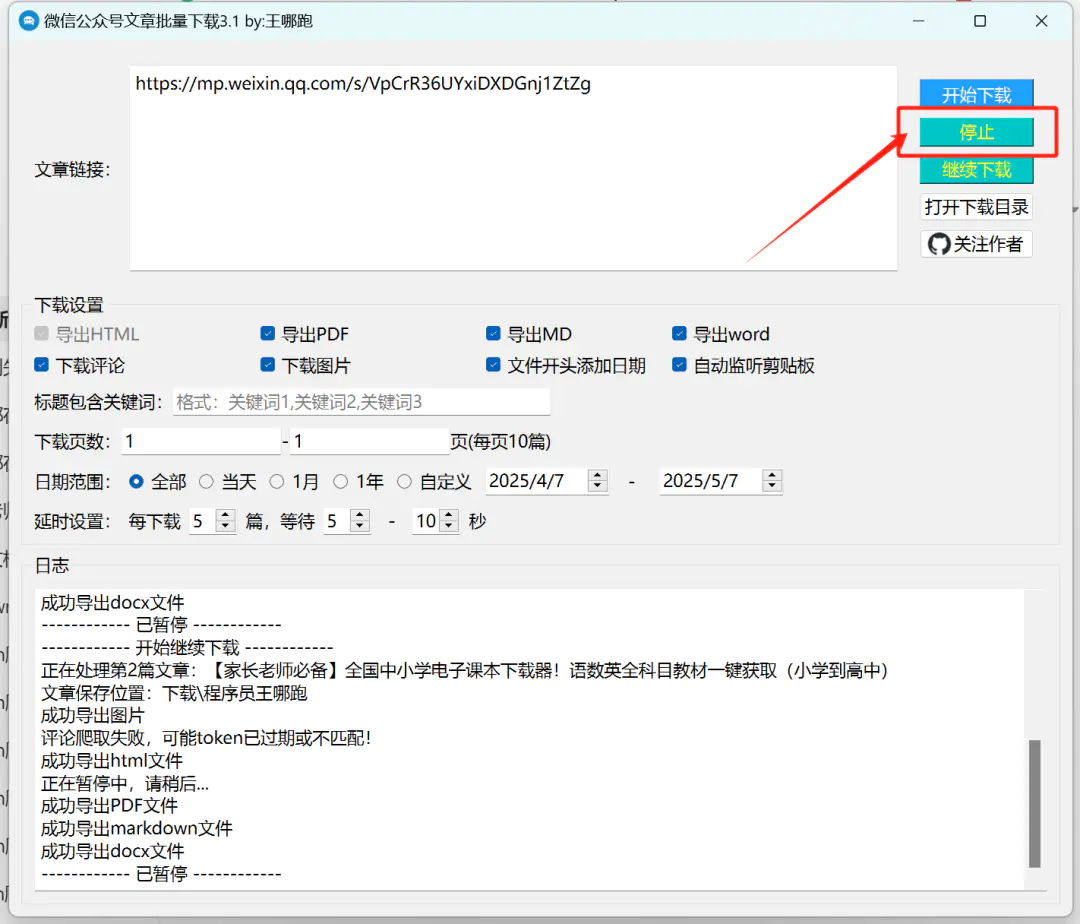The image size is (1080, 924).
Task: Click inside the article link text area
Action: click(513, 168)
